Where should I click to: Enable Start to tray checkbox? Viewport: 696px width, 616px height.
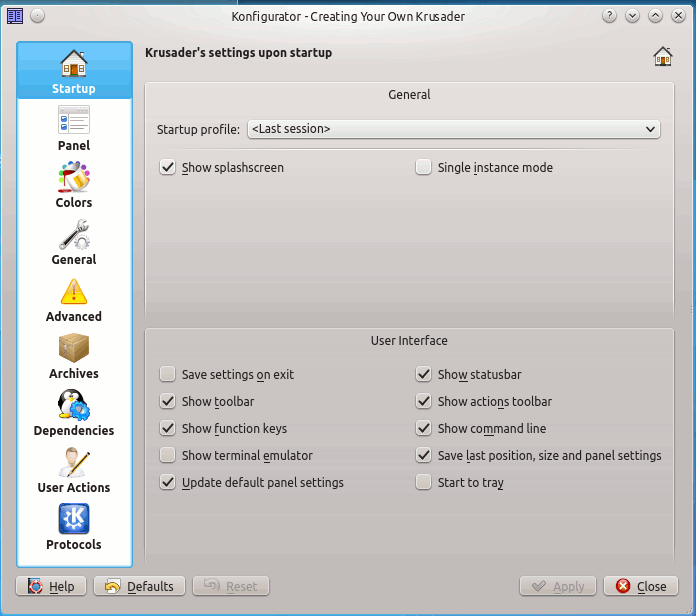tap(423, 482)
